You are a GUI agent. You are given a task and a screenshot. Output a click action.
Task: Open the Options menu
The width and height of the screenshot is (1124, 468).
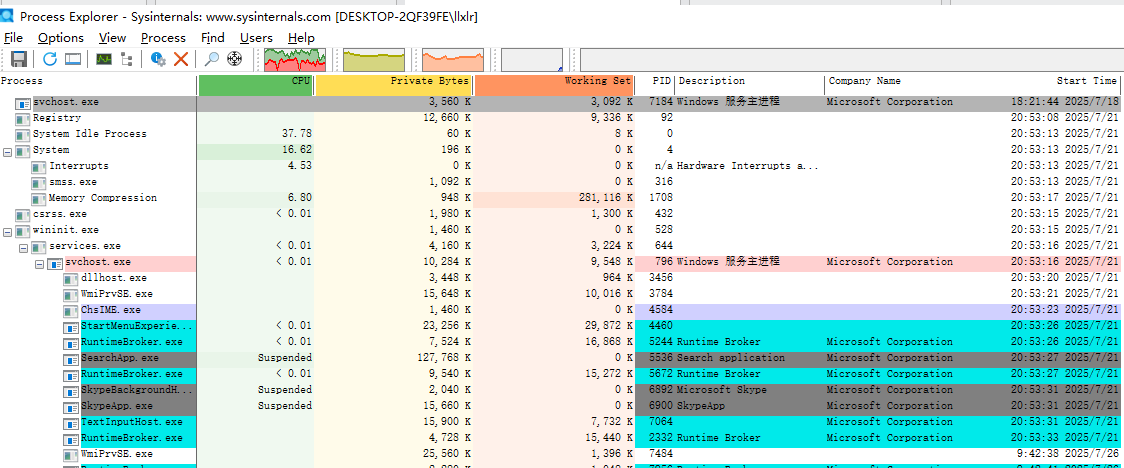tap(61, 38)
